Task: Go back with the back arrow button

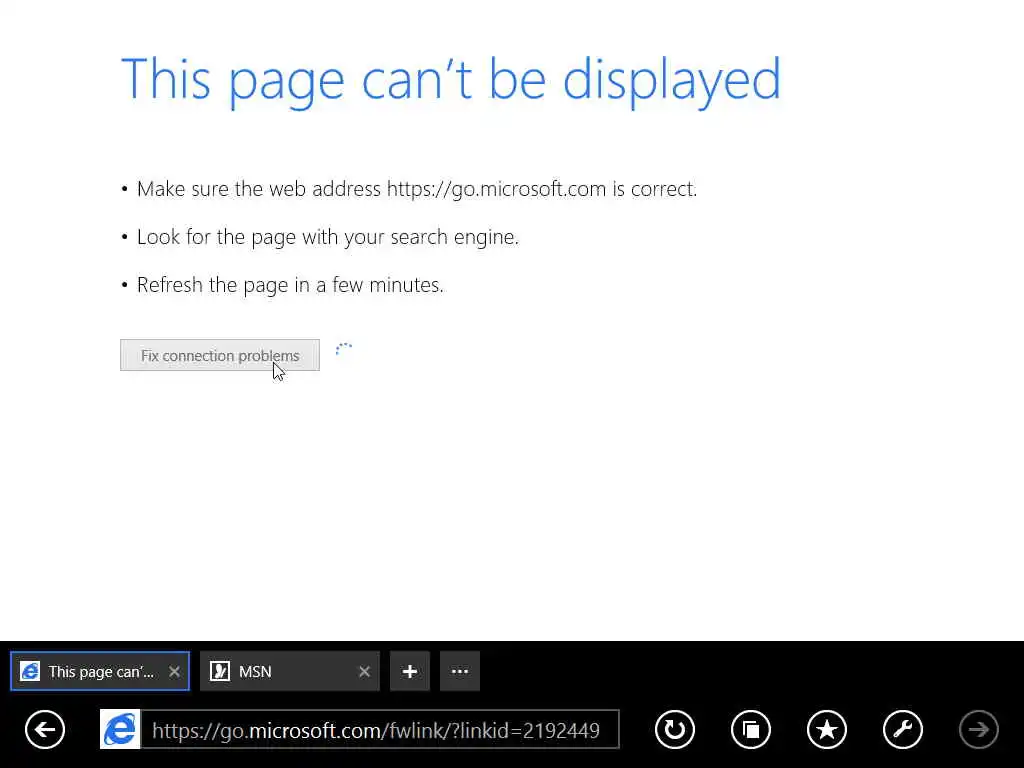Action: pos(45,729)
